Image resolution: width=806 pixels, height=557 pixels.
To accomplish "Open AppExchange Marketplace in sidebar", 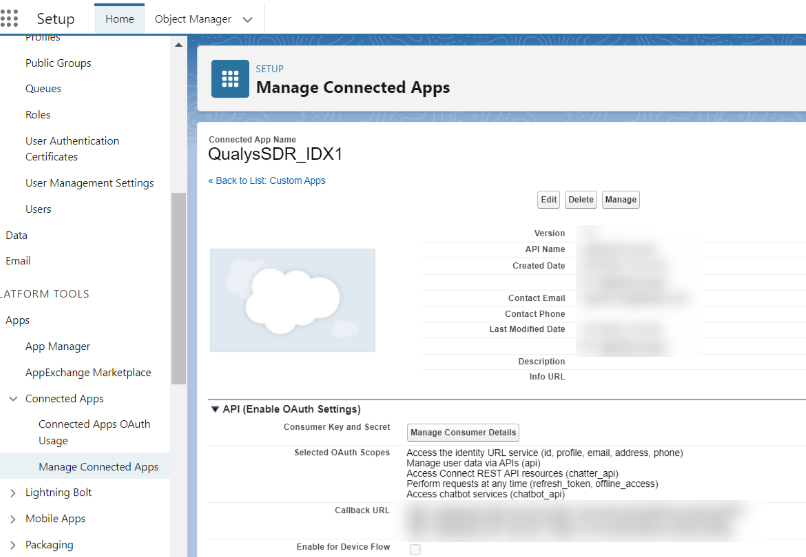I will [x=88, y=373].
